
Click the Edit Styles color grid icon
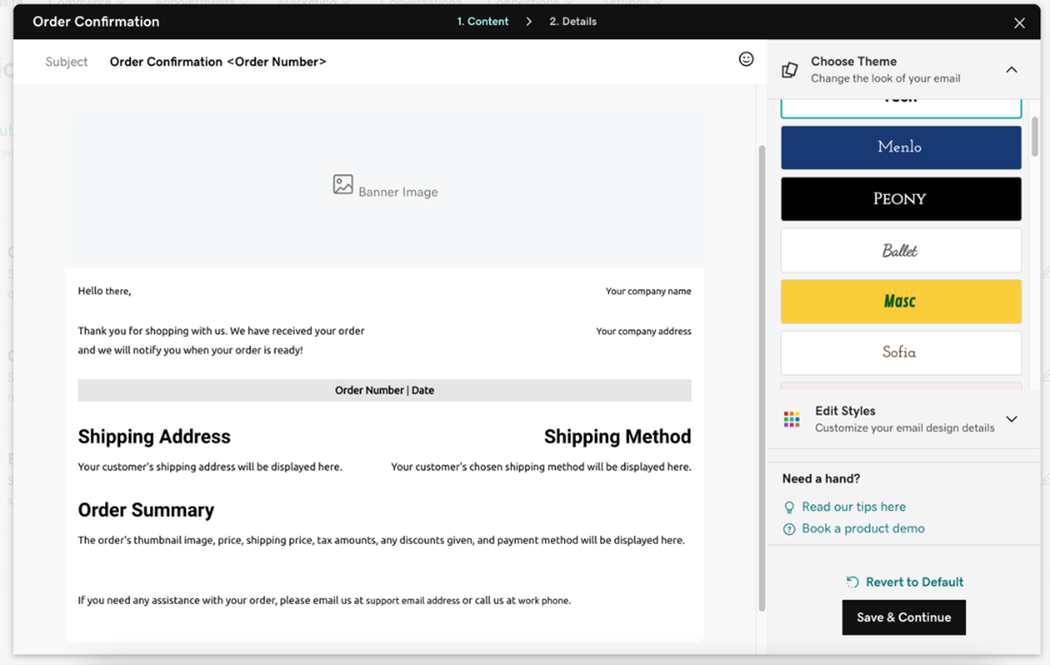[x=792, y=419]
